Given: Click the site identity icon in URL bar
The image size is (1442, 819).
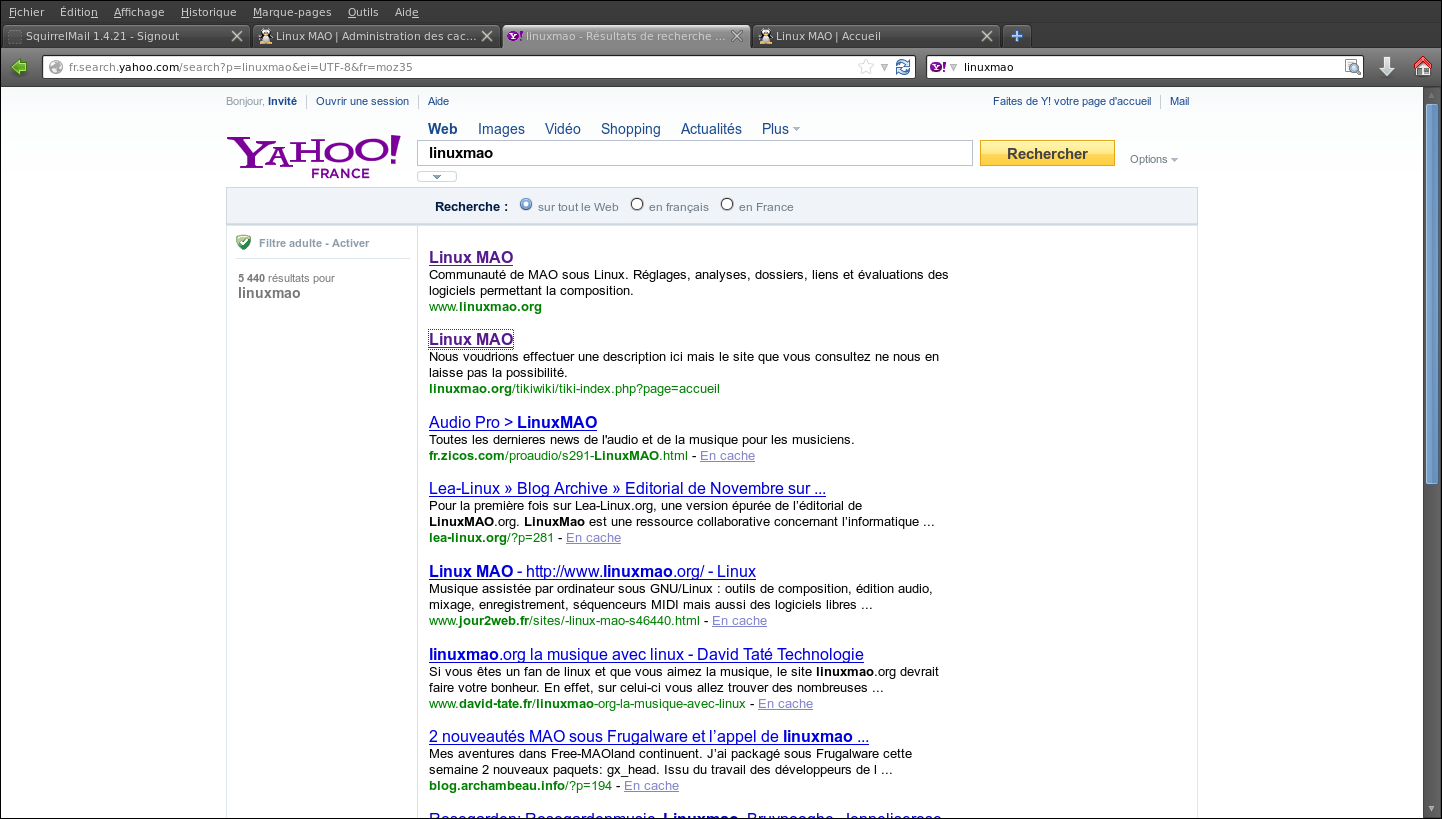Looking at the screenshot, I should 56,67.
